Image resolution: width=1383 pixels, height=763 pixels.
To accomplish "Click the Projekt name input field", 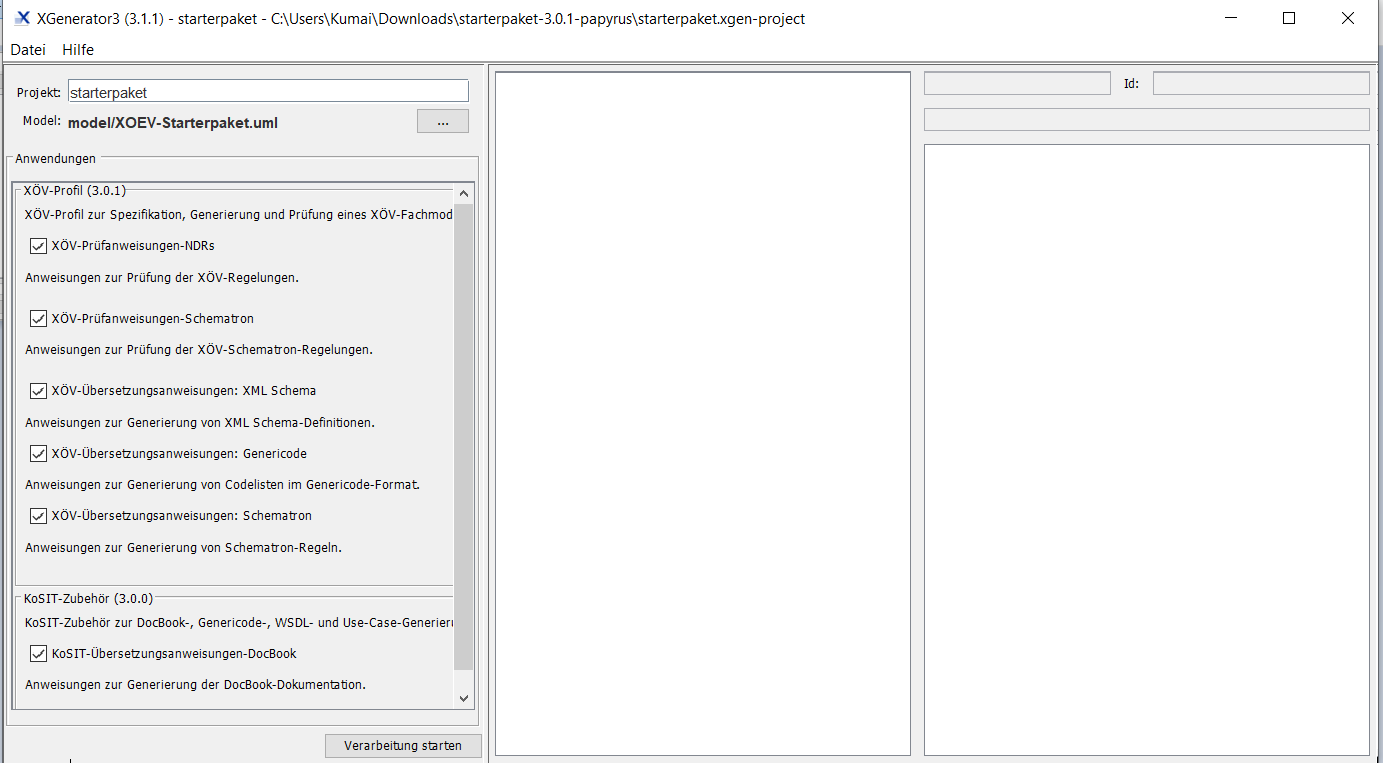I will pos(268,91).
